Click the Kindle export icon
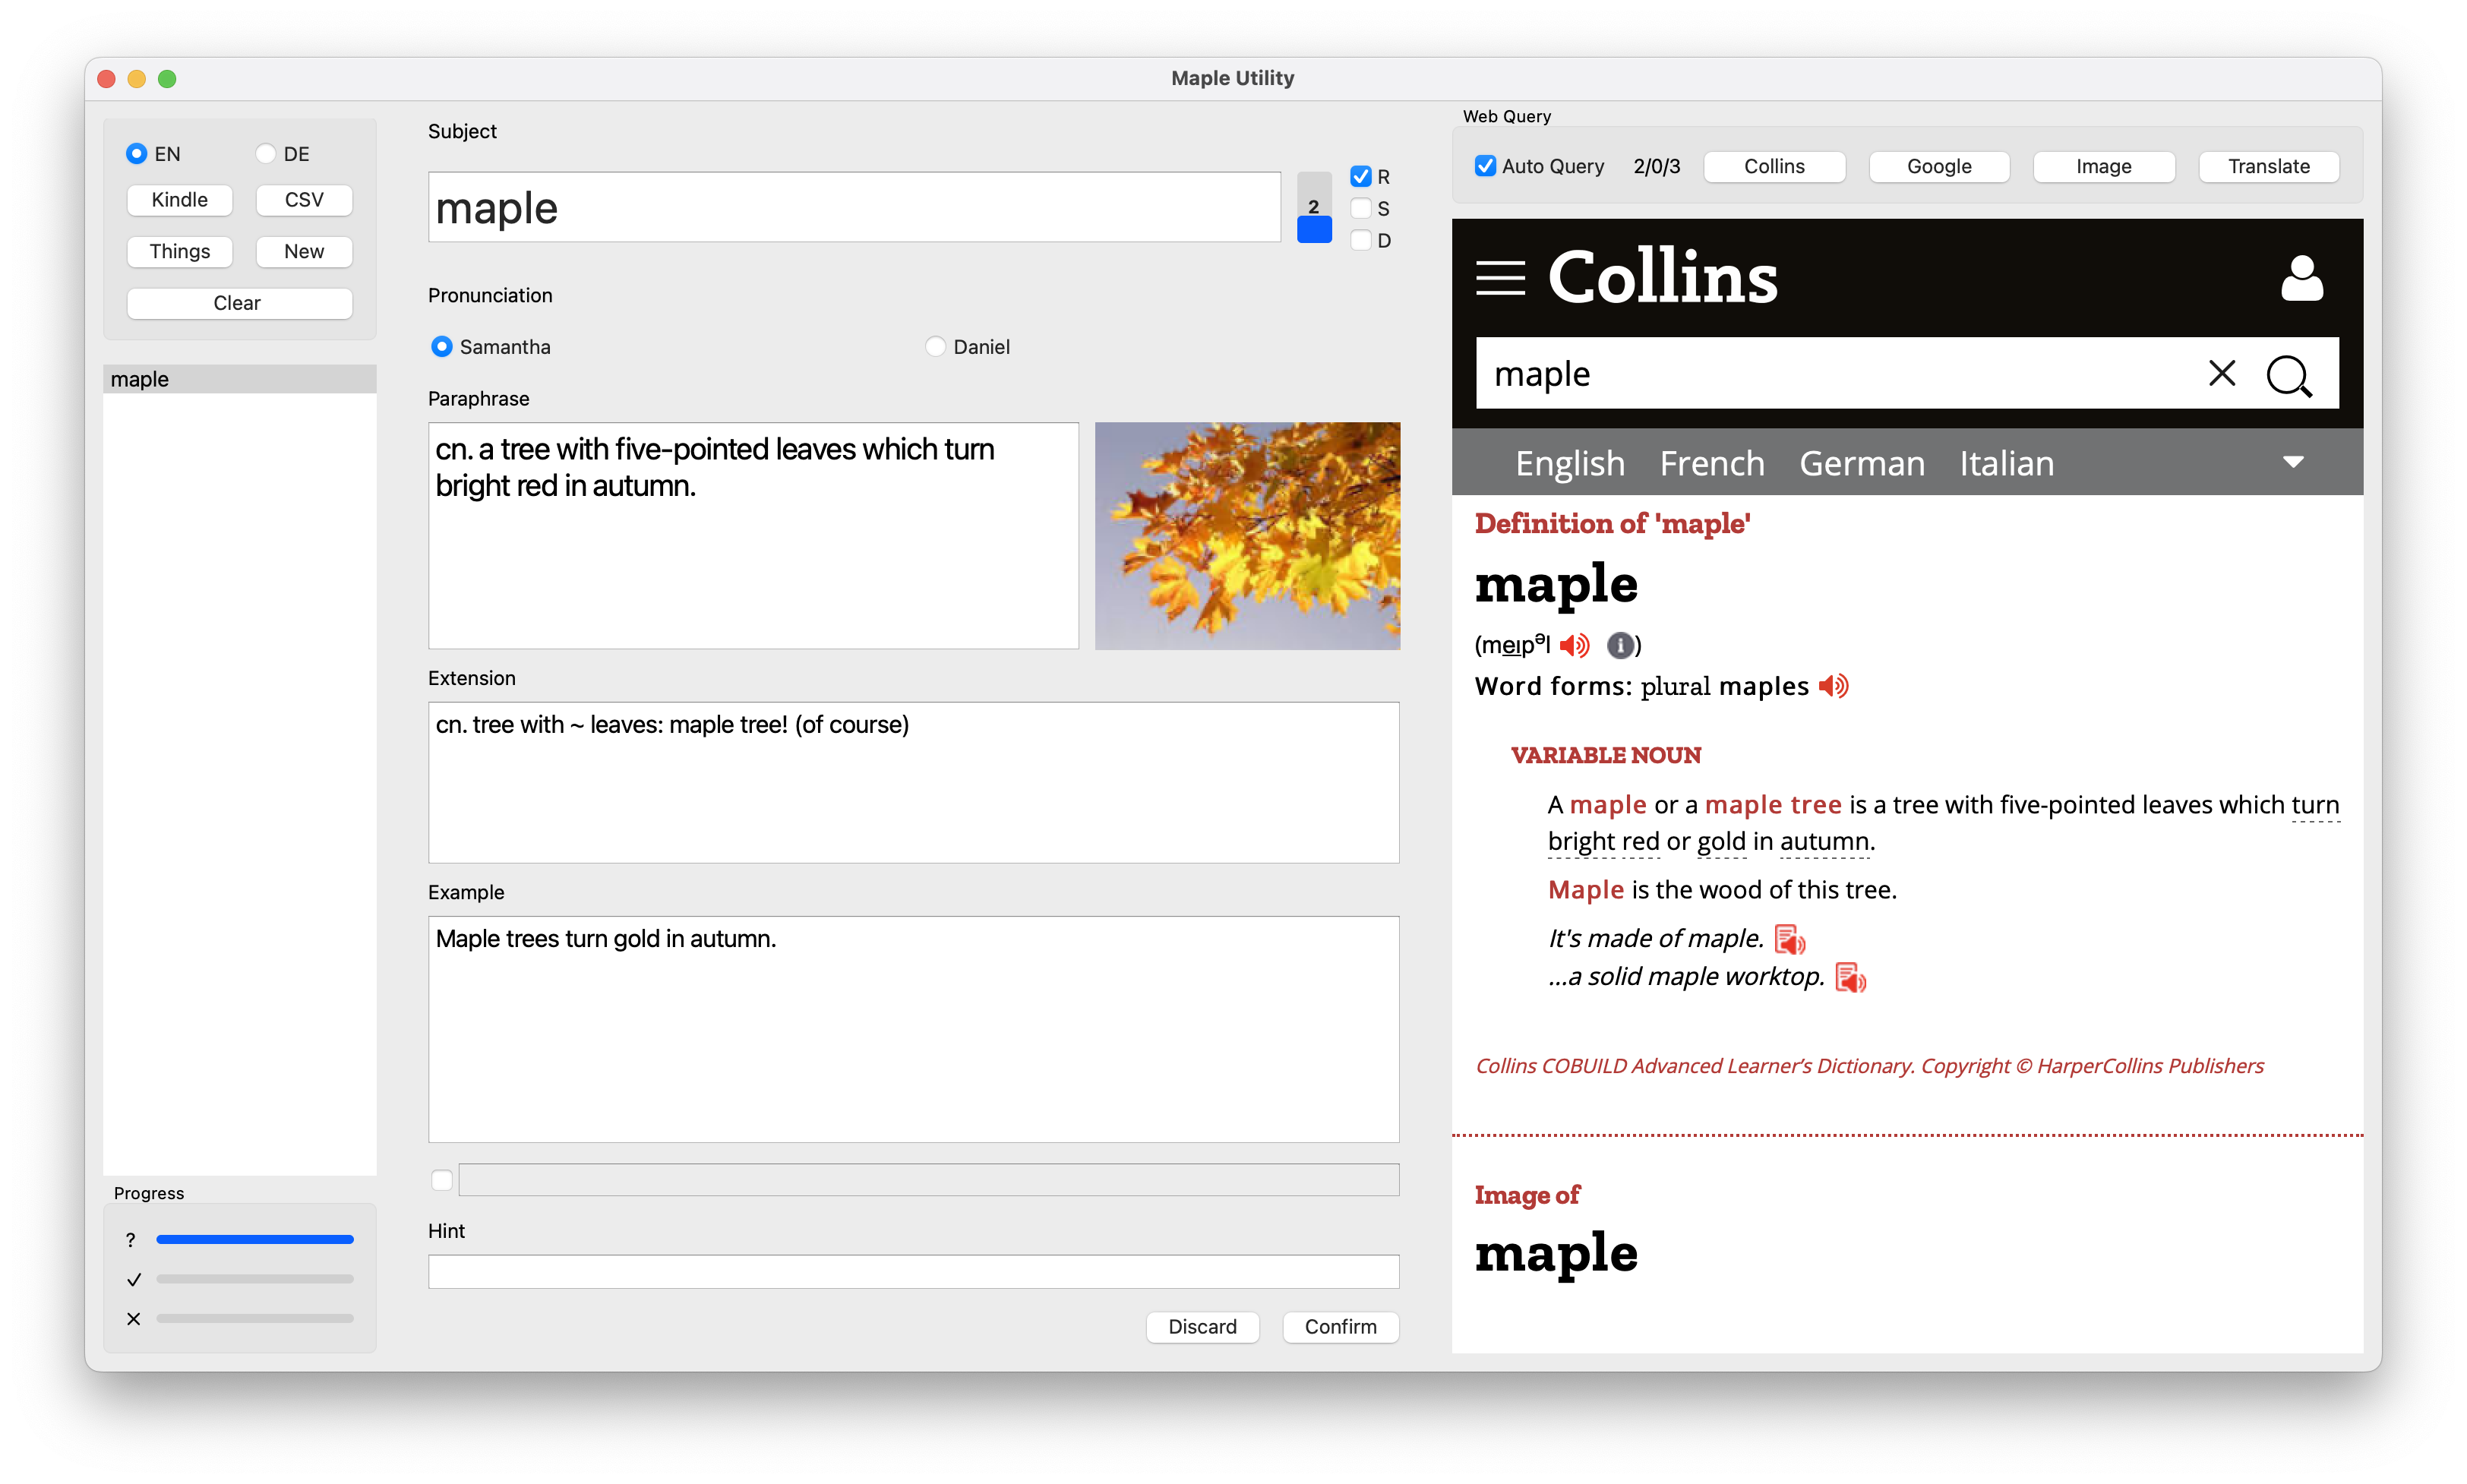 [178, 197]
